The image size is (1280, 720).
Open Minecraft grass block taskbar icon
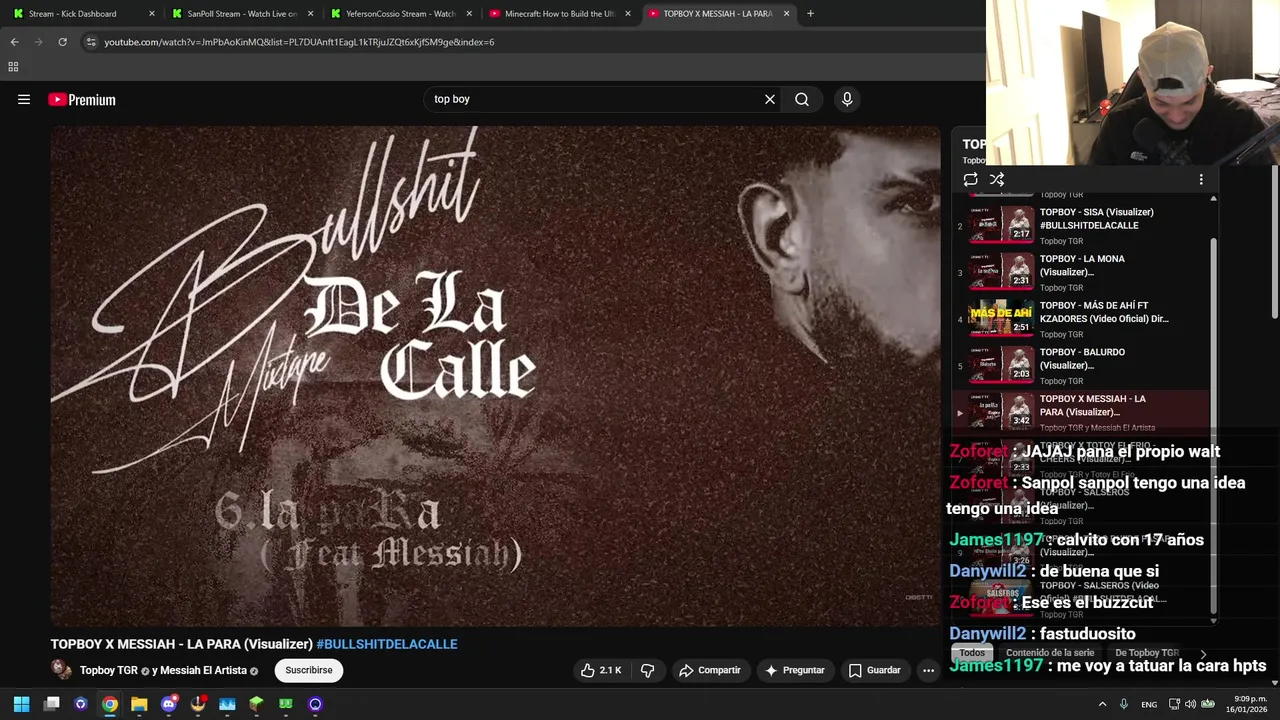256,704
